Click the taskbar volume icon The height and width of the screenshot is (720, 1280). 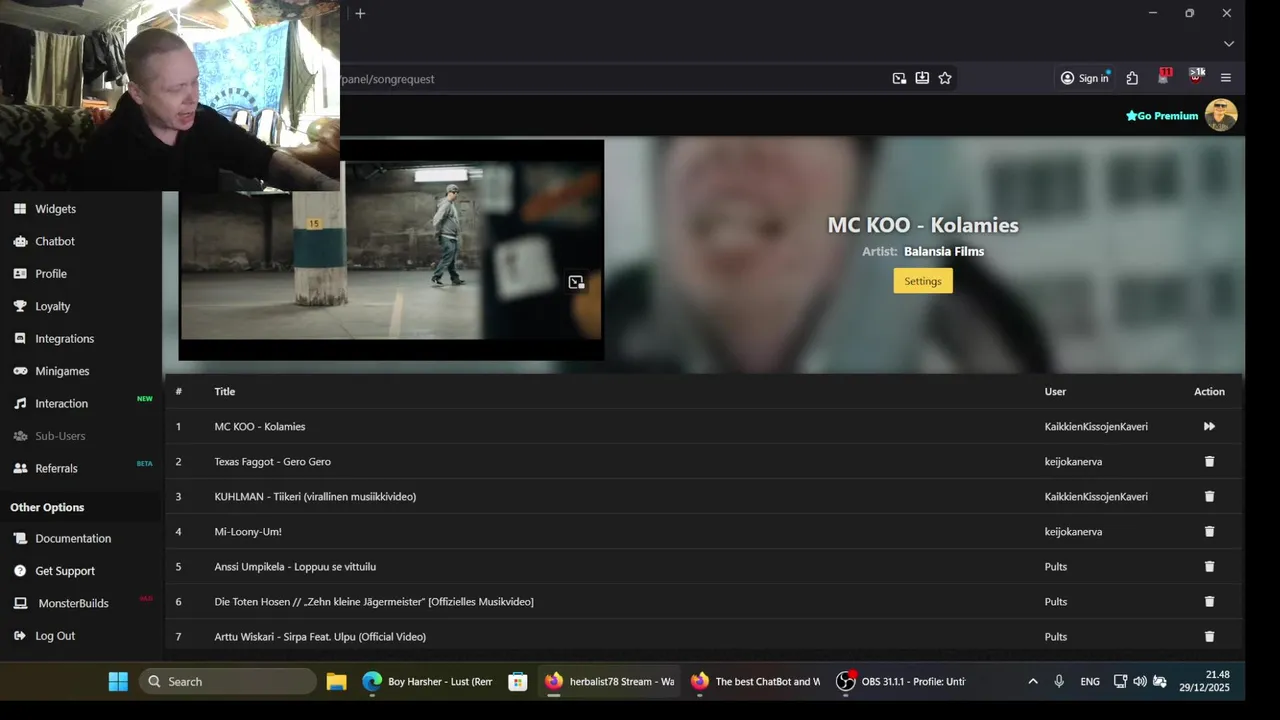pos(1140,682)
